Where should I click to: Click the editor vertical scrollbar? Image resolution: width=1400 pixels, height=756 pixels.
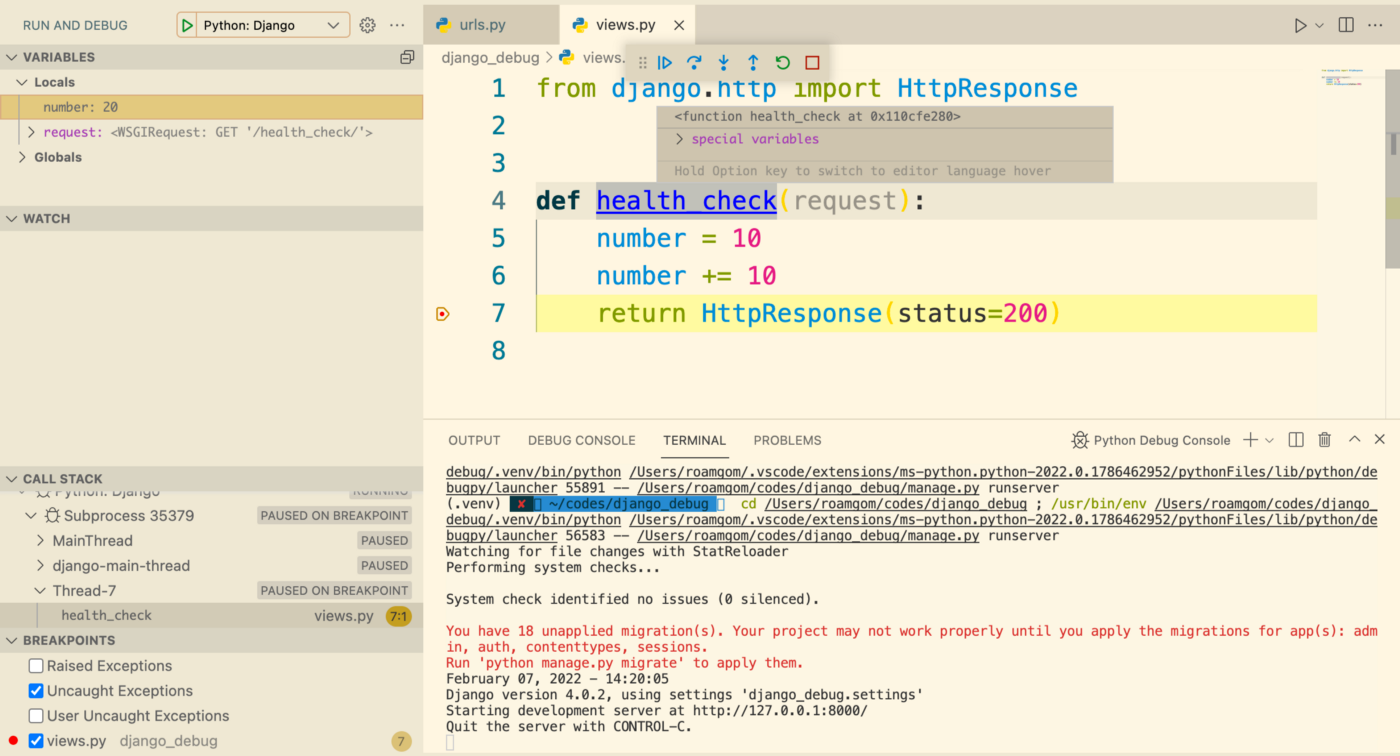coord(1392,167)
